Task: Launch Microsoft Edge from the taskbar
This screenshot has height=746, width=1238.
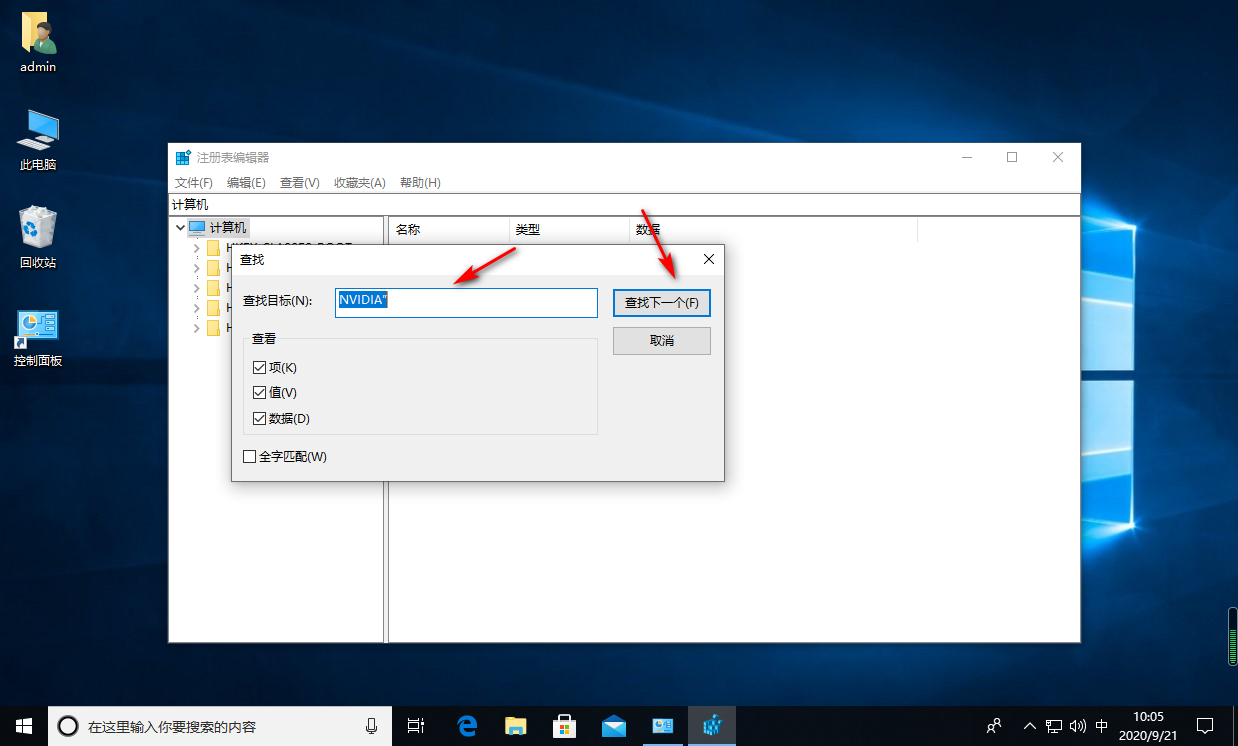Action: coord(467,726)
